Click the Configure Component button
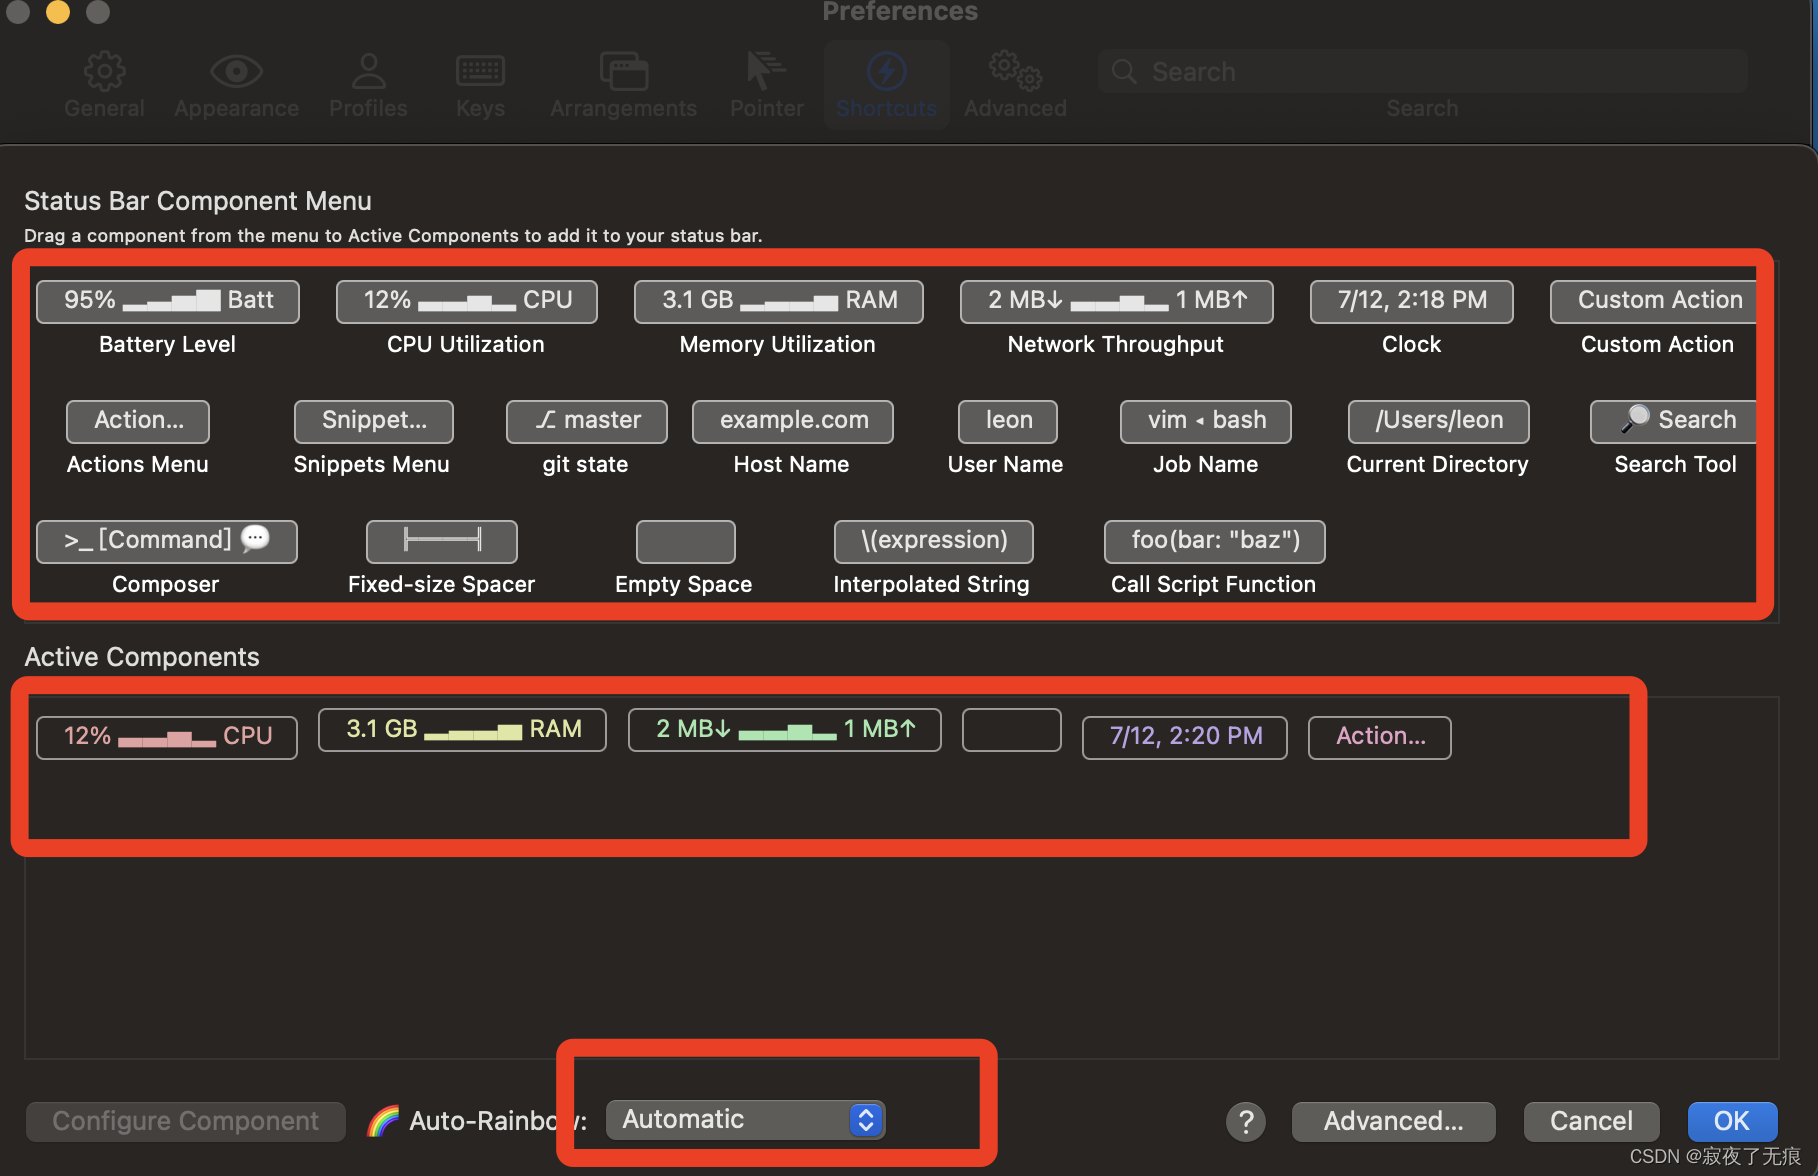1818x1176 pixels. coord(185,1121)
